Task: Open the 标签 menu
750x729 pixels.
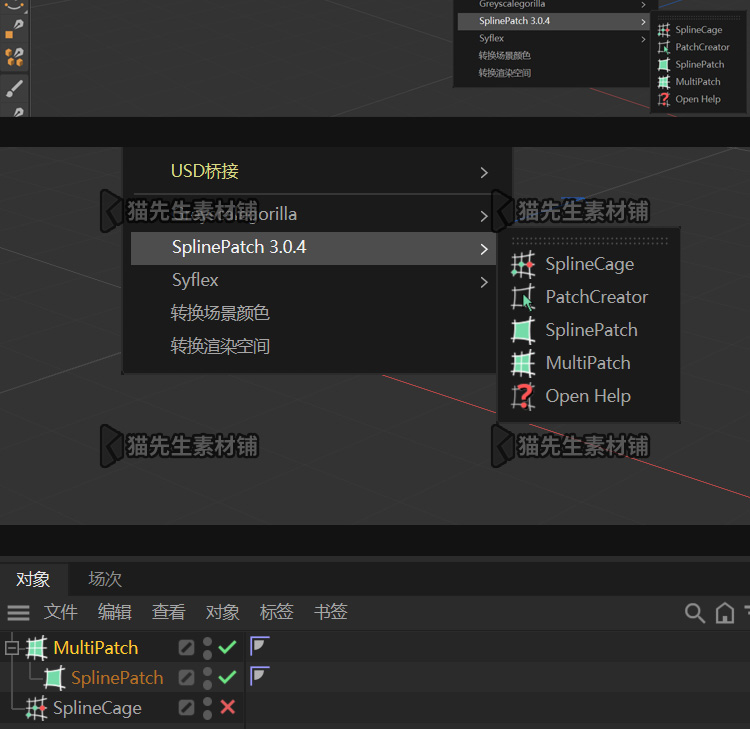Action: (276, 612)
